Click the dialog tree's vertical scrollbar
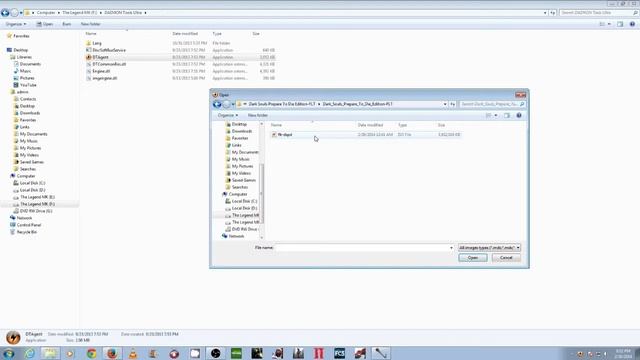Image resolution: width=640 pixels, height=360 pixels. [x=262, y=193]
